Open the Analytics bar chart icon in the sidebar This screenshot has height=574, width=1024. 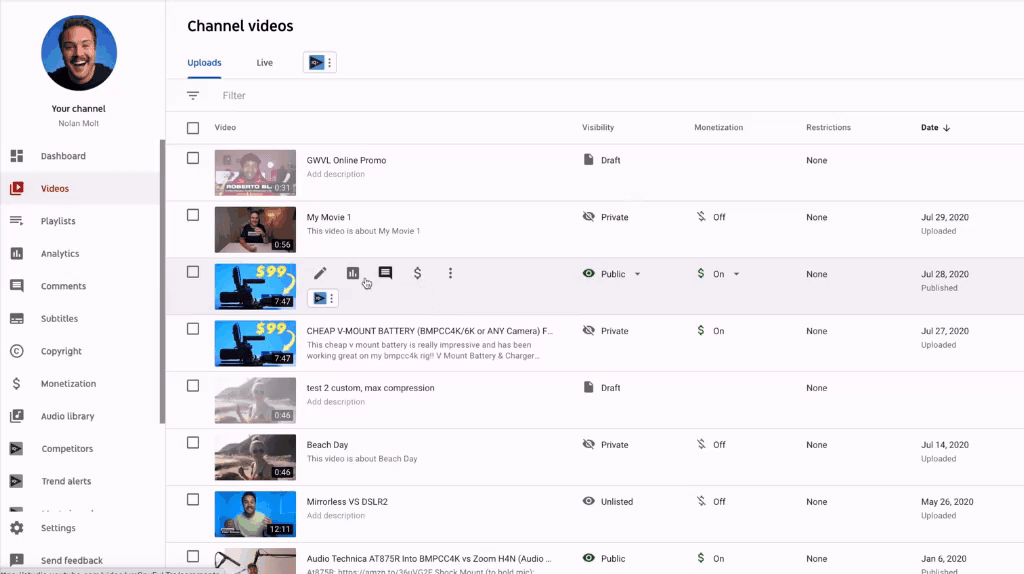tap(17, 253)
